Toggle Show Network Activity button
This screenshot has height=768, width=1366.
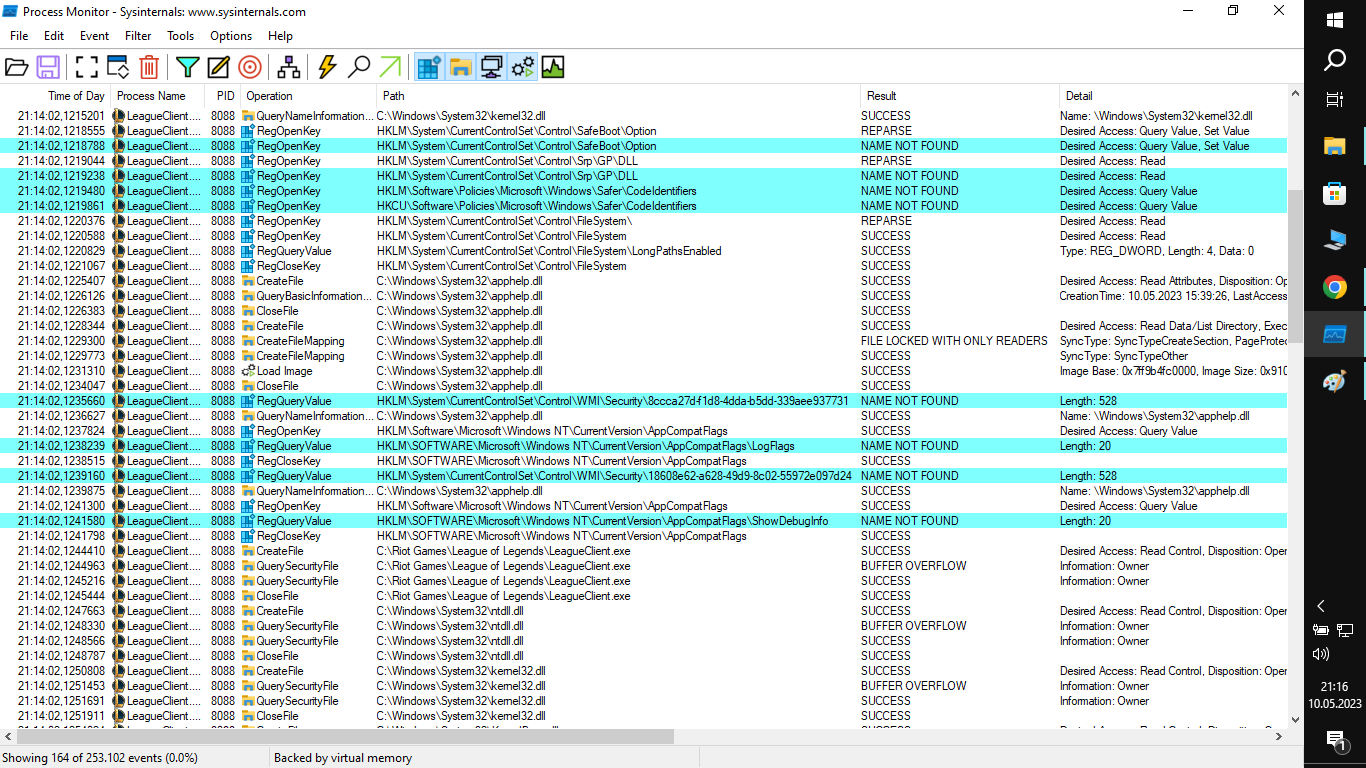point(491,67)
